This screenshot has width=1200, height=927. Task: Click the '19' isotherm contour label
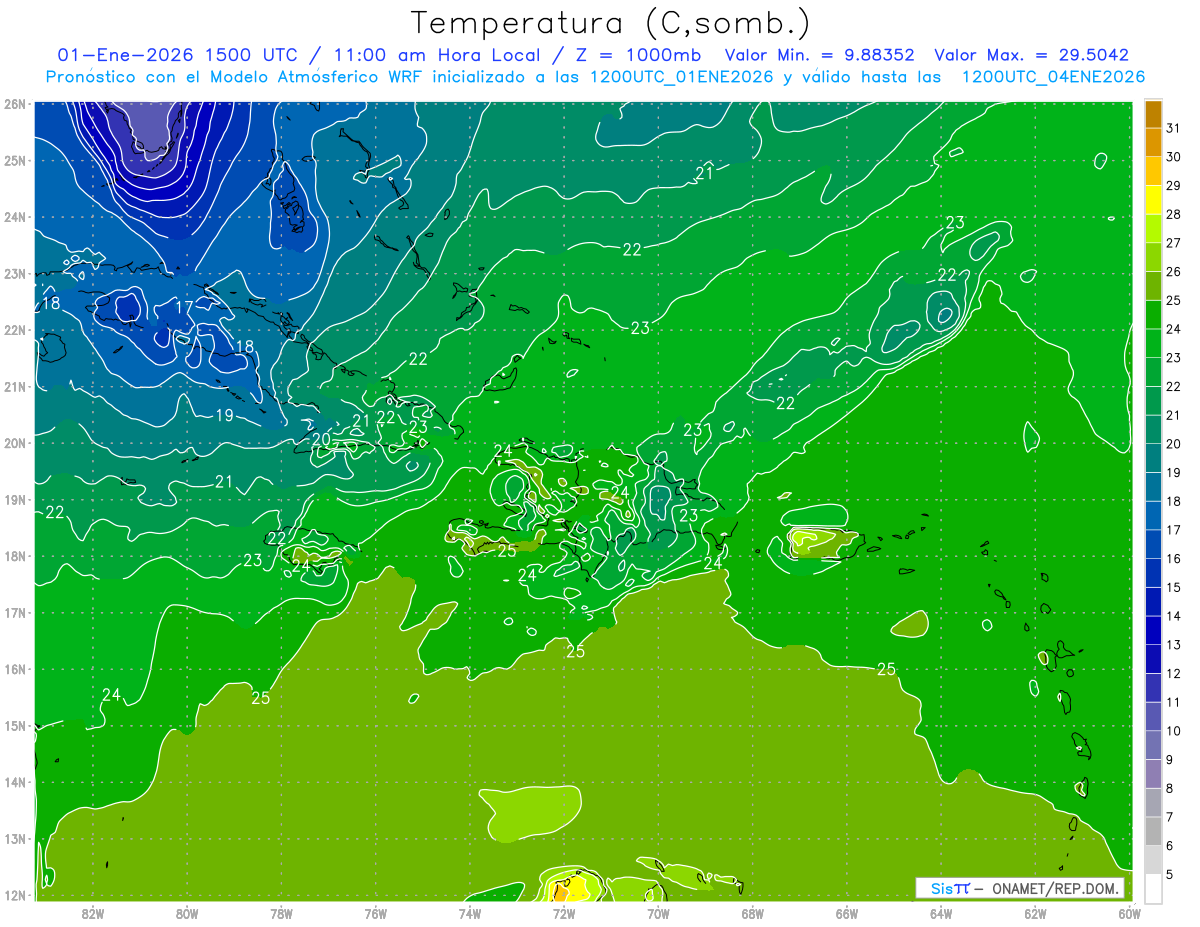coord(224,415)
